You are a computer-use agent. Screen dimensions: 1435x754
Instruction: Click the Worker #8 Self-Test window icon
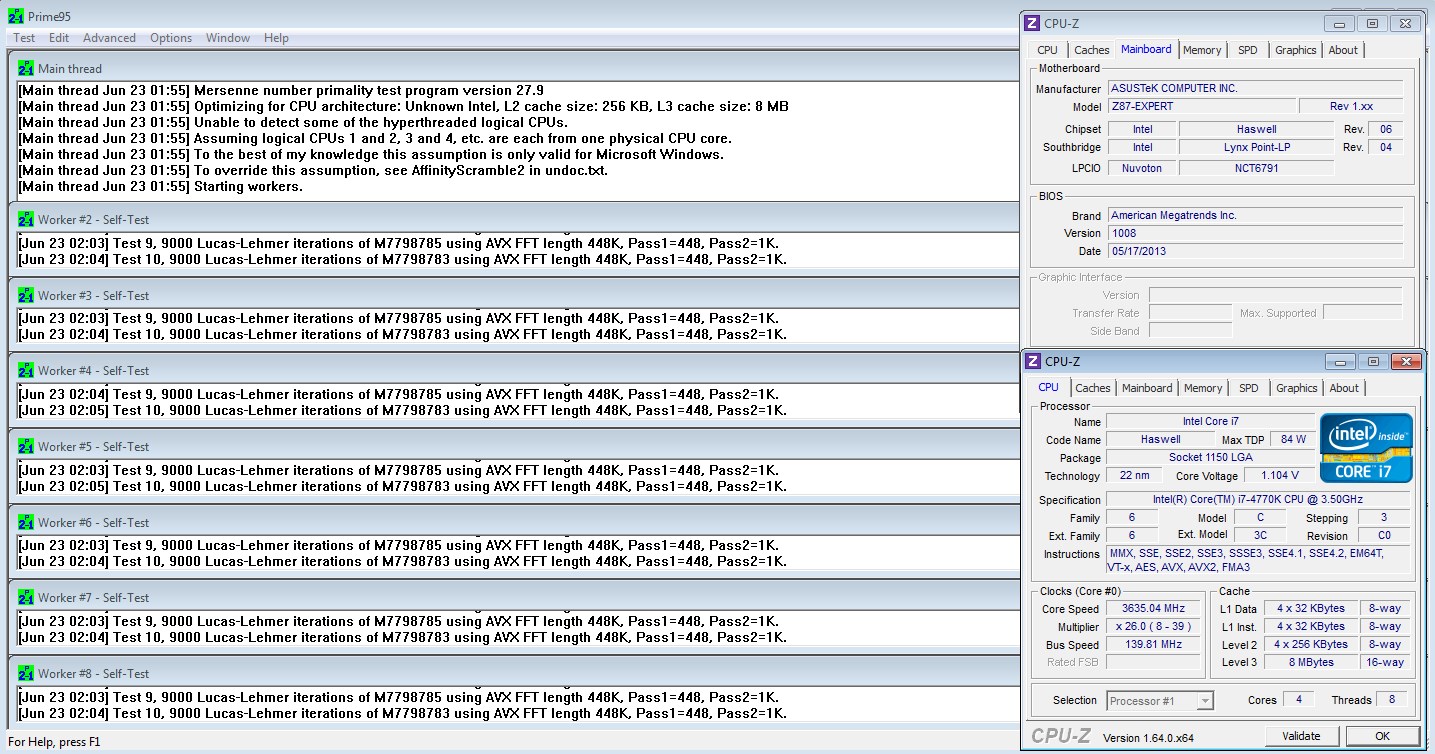coord(26,673)
